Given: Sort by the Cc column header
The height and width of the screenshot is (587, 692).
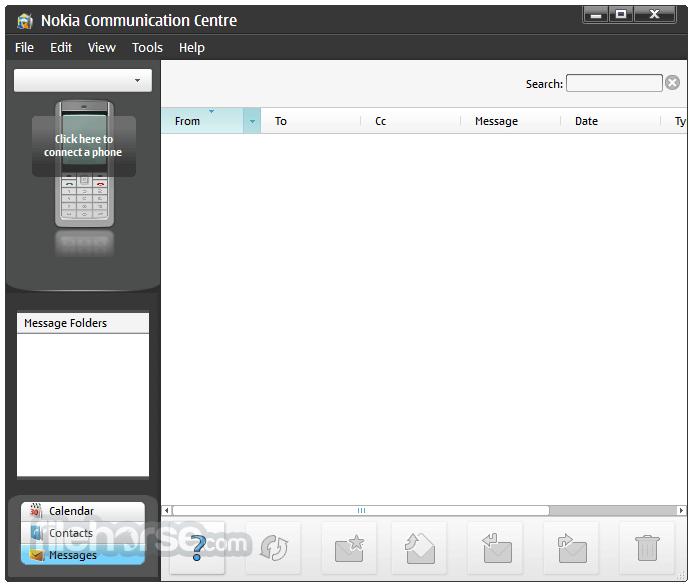Looking at the screenshot, I should click(x=411, y=121).
